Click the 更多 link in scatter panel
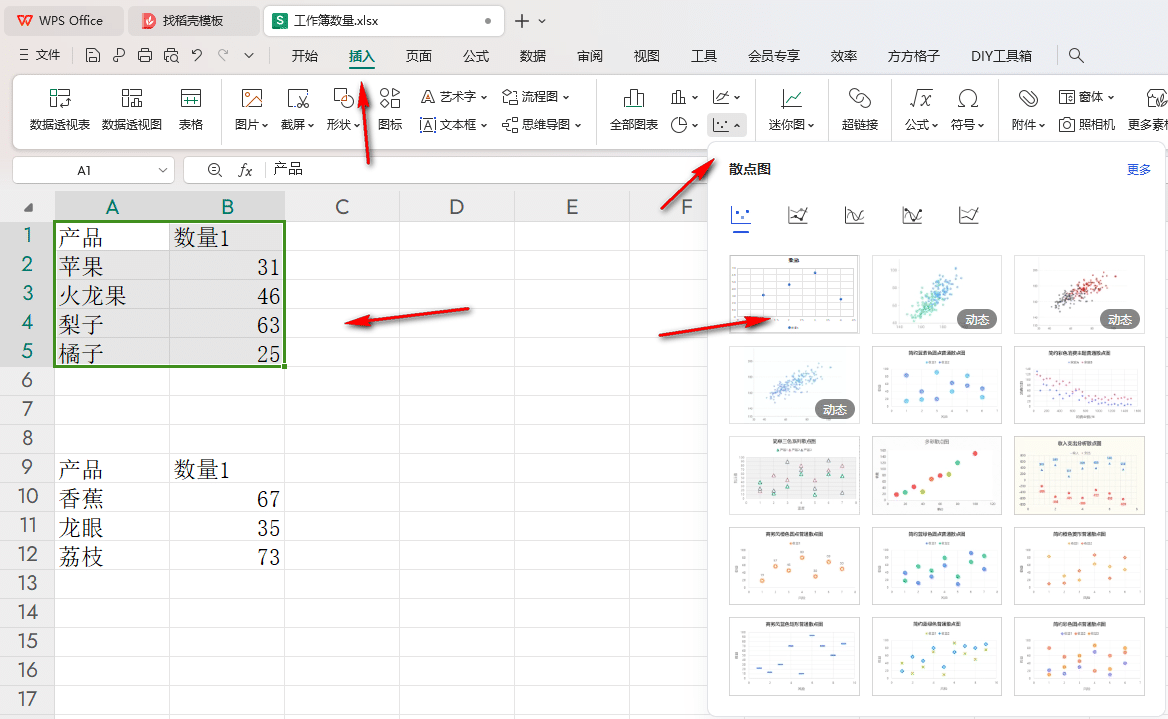The height and width of the screenshot is (719, 1168). click(1138, 170)
